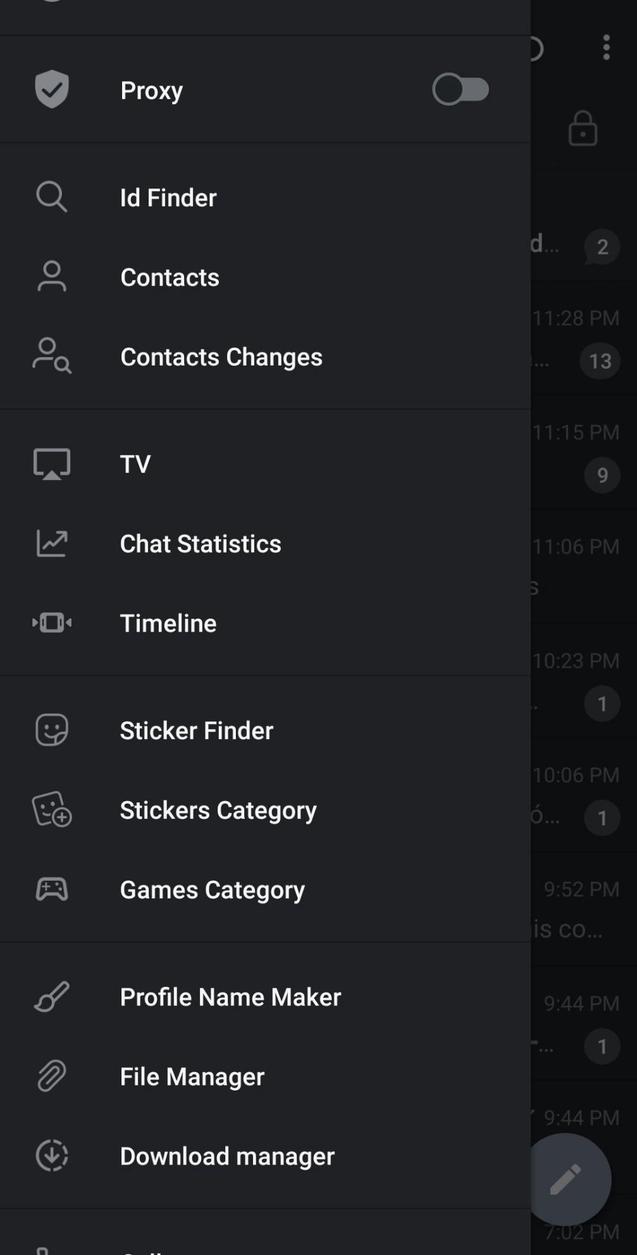This screenshot has width=637, height=1255.
Task: Open Chat Statistics
Action: 200,543
